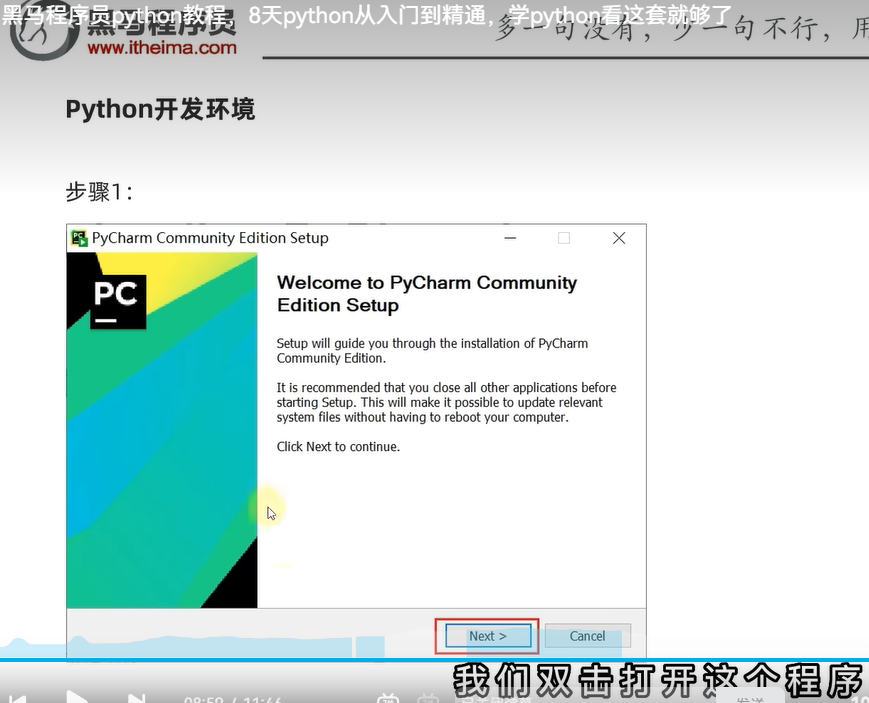Click the maximize box of PyCharm Setup
Image resolution: width=869 pixels, height=703 pixels.
(564, 238)
